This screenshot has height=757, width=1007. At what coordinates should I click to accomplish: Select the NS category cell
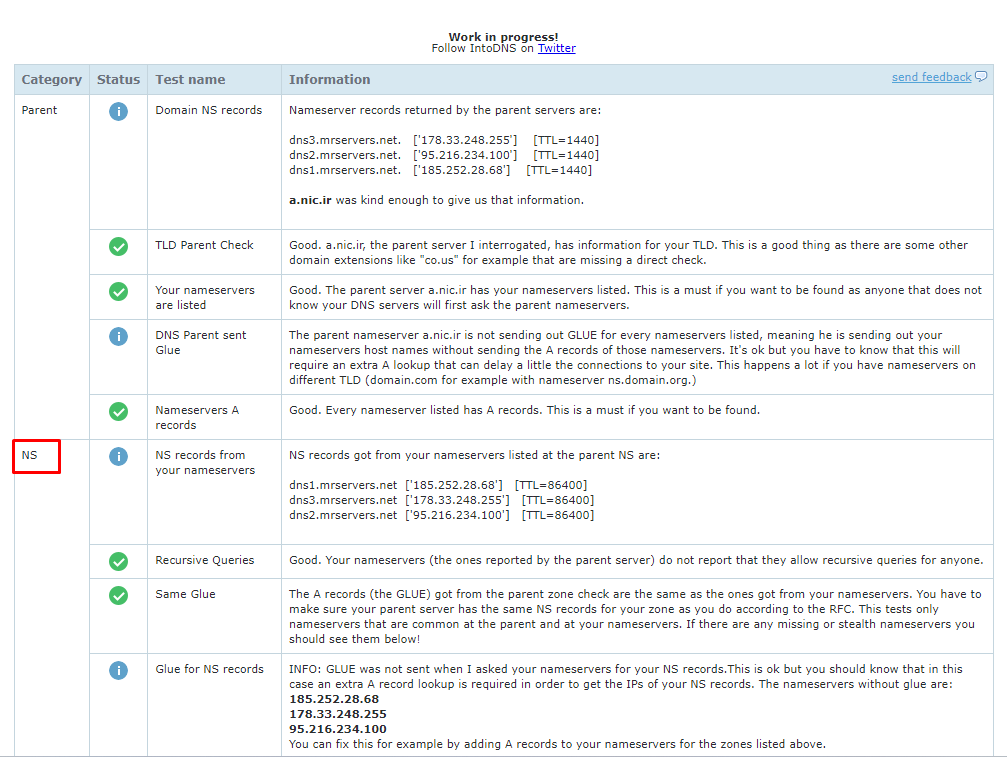tap(30, 456)
